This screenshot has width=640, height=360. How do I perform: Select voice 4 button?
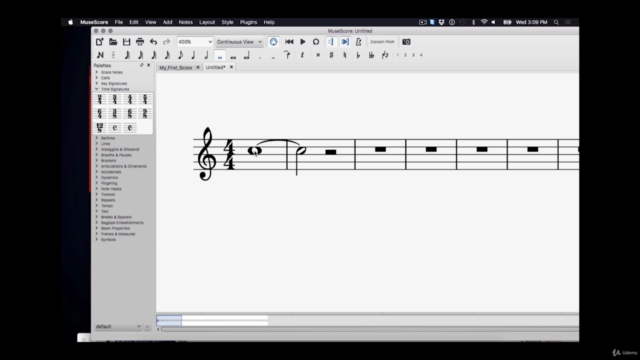tap(421, 55)
